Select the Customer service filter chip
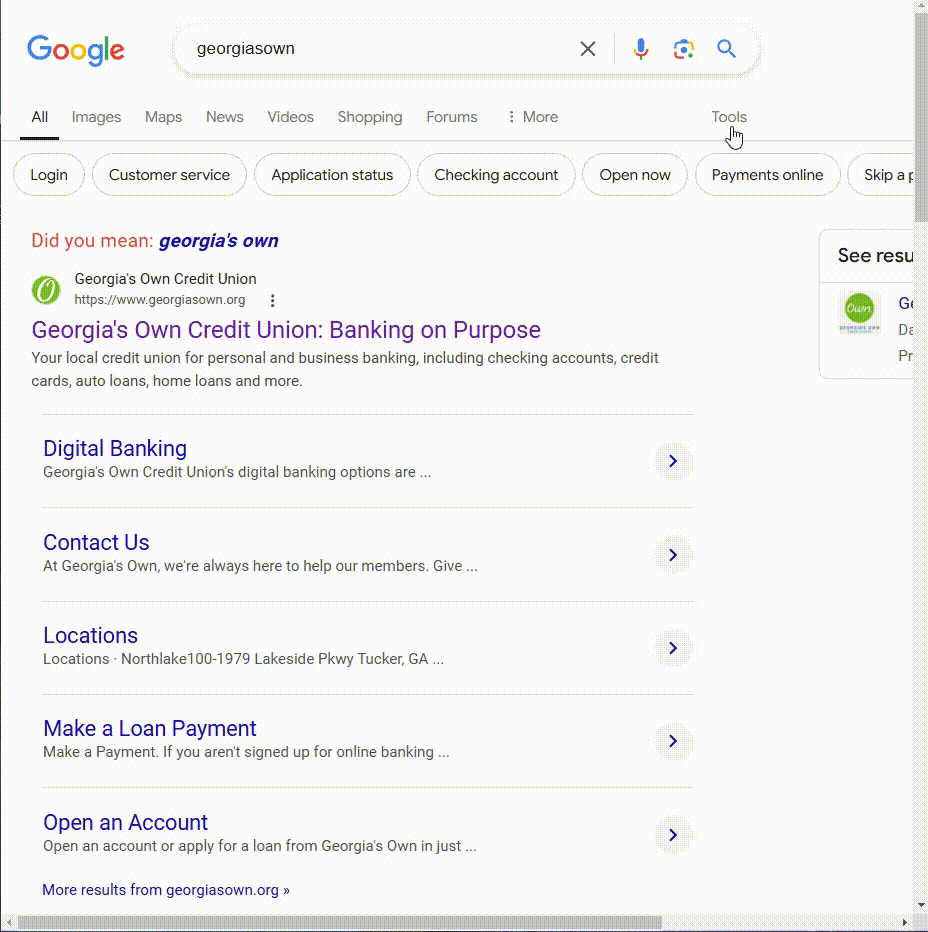 click(169, 175)
